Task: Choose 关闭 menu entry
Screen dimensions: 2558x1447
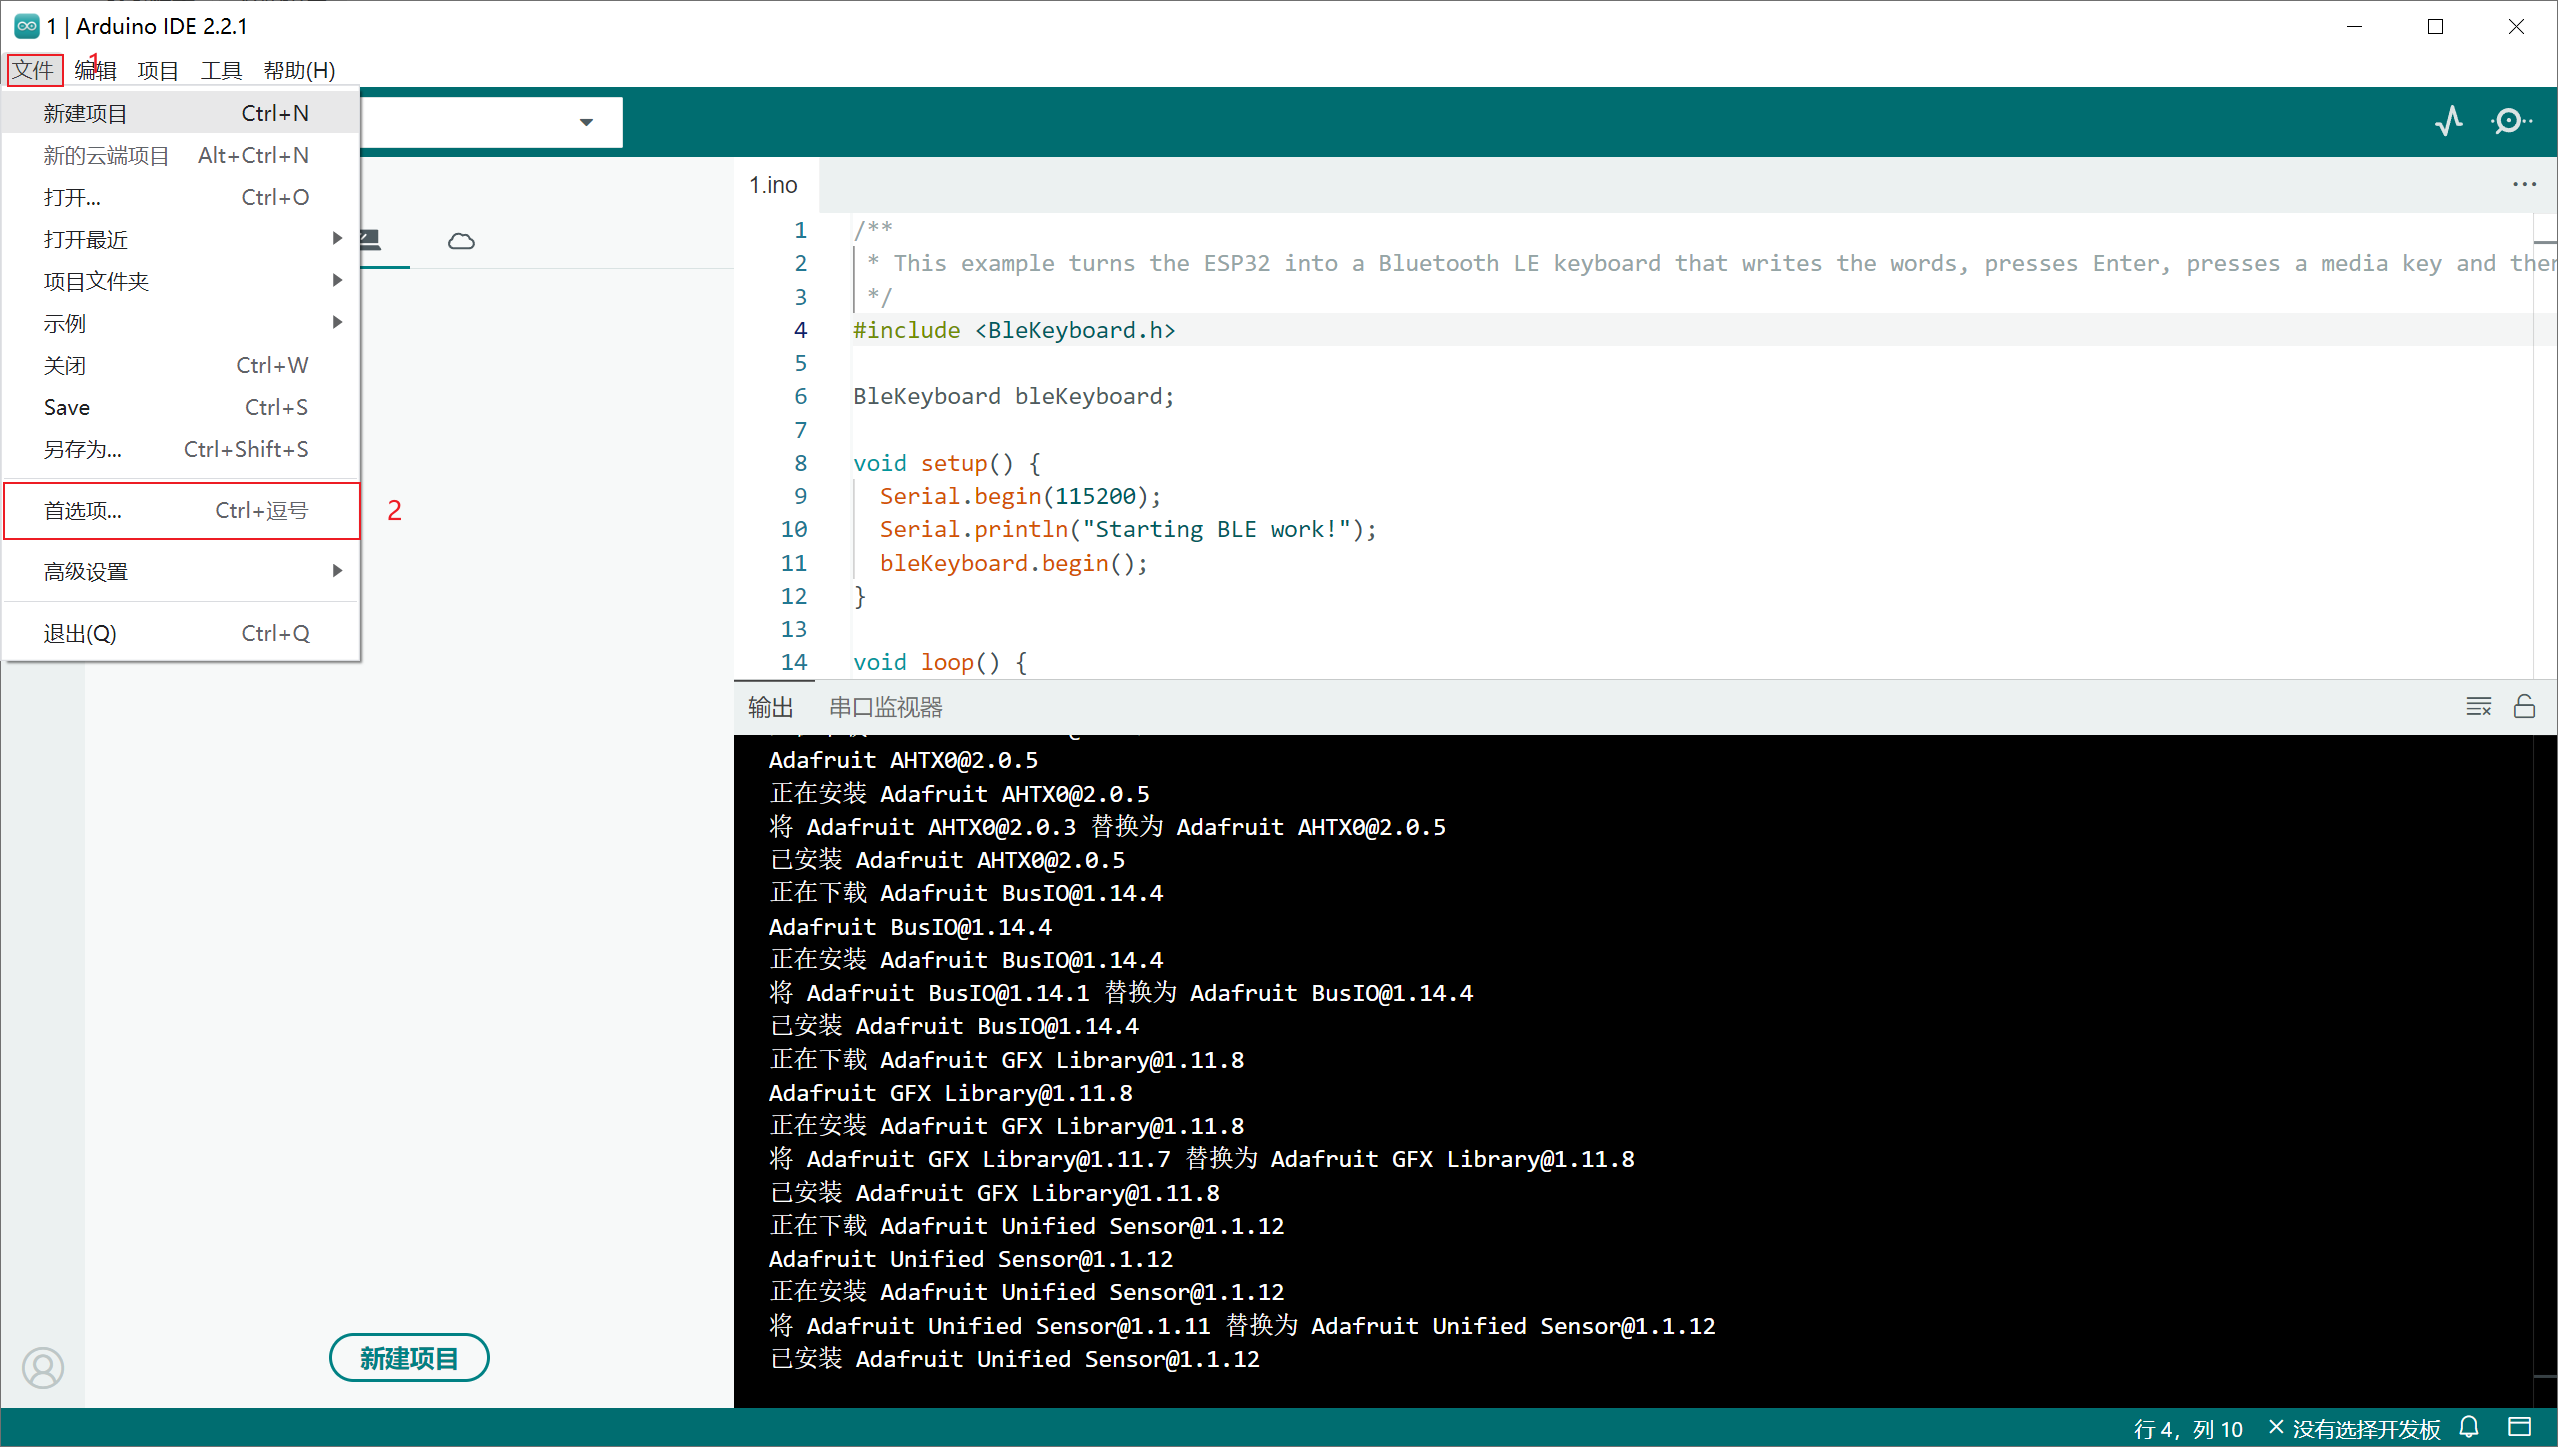Action: click(x=181, y=365)
